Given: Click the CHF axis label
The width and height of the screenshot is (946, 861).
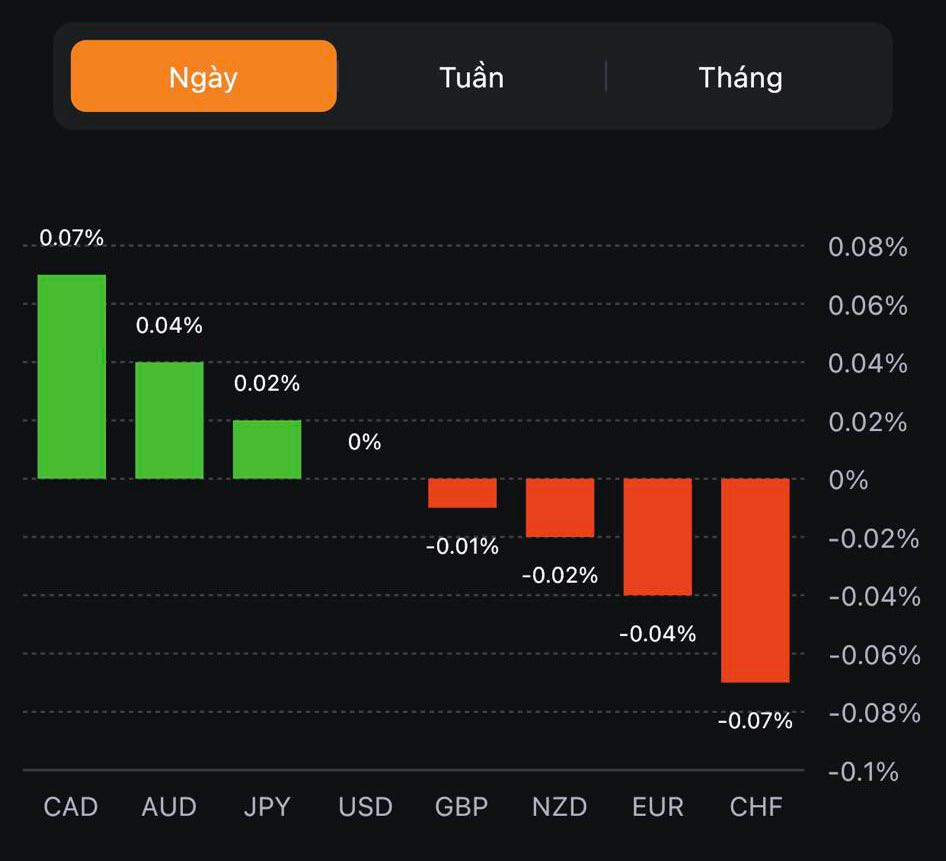Looking at the screenshot, I should tap(756, 807).
